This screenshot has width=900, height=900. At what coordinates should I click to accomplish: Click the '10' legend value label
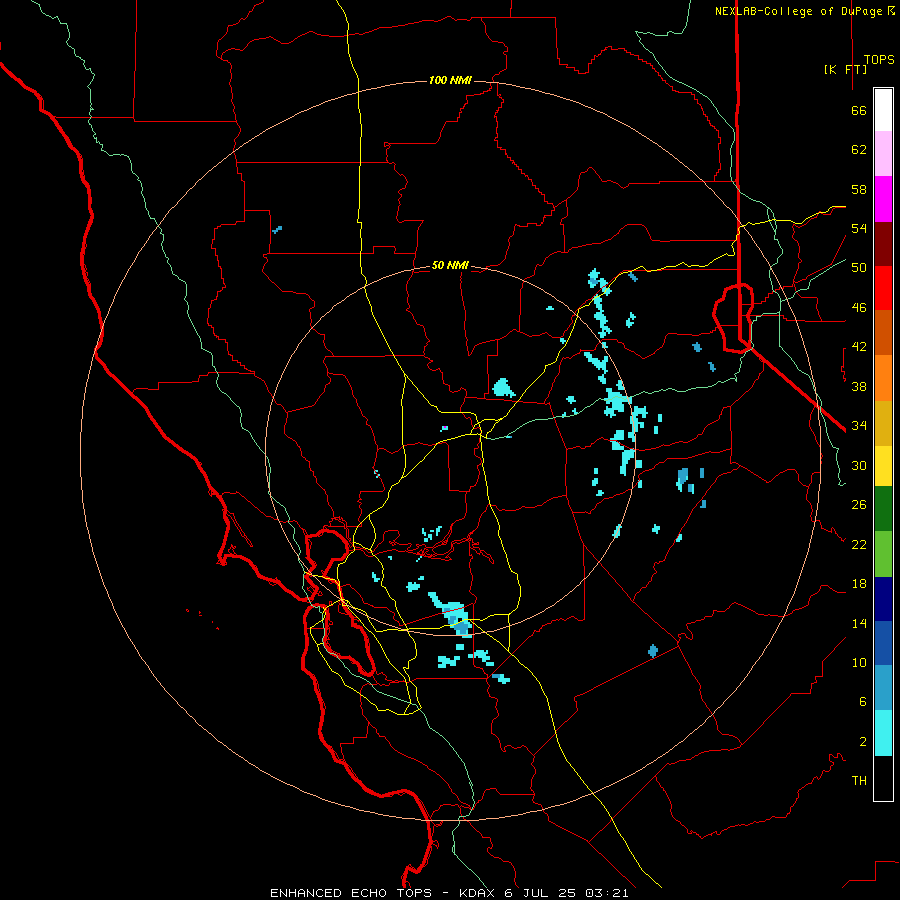(859, 662)
